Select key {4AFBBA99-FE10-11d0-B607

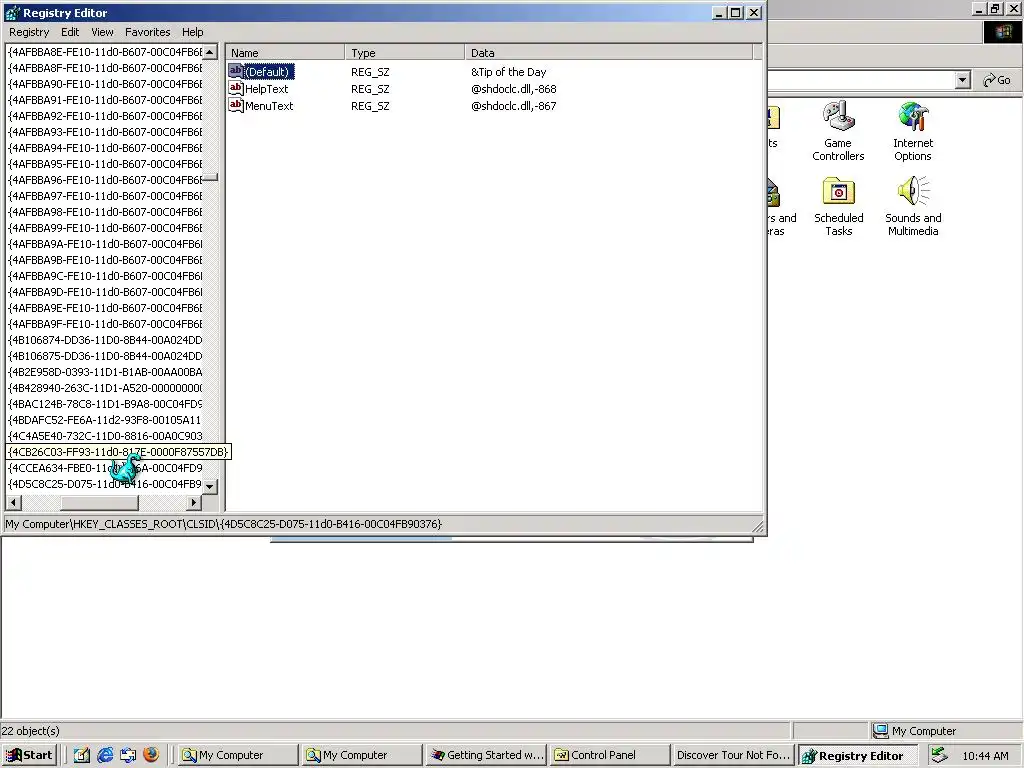tap(104, 228)
